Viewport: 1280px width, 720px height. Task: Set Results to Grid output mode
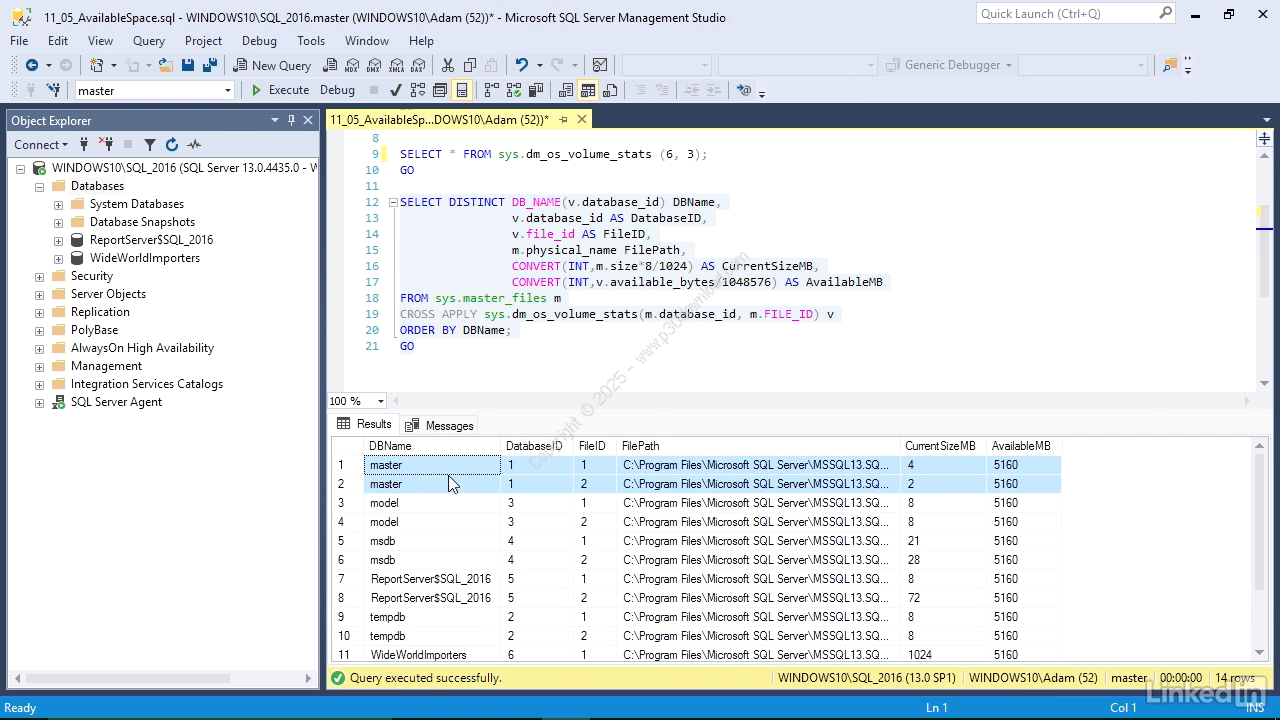[588, 90]
